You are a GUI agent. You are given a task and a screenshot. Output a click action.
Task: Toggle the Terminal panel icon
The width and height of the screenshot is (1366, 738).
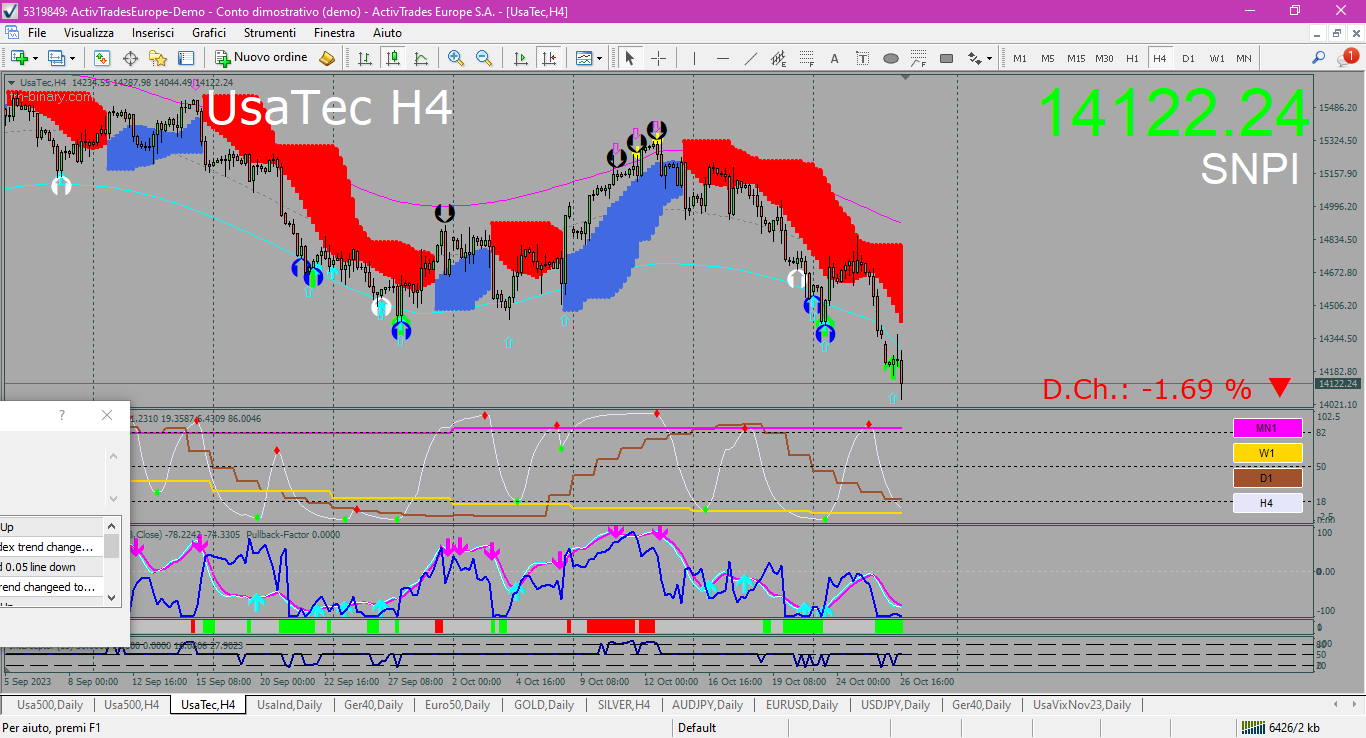[186, 58]
